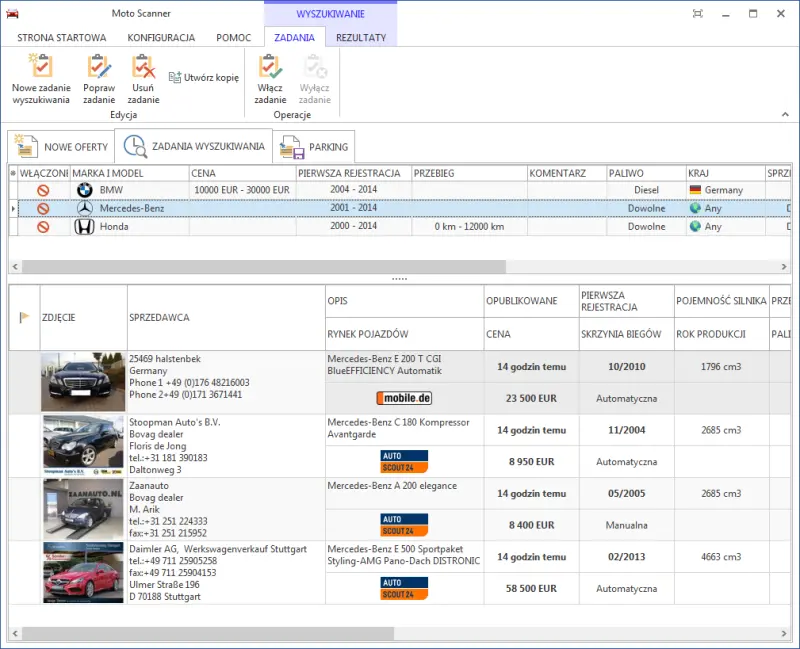Viewport: 800px width, 649px height.
Task: Open the PARKING tab
Action: (314, 147)
